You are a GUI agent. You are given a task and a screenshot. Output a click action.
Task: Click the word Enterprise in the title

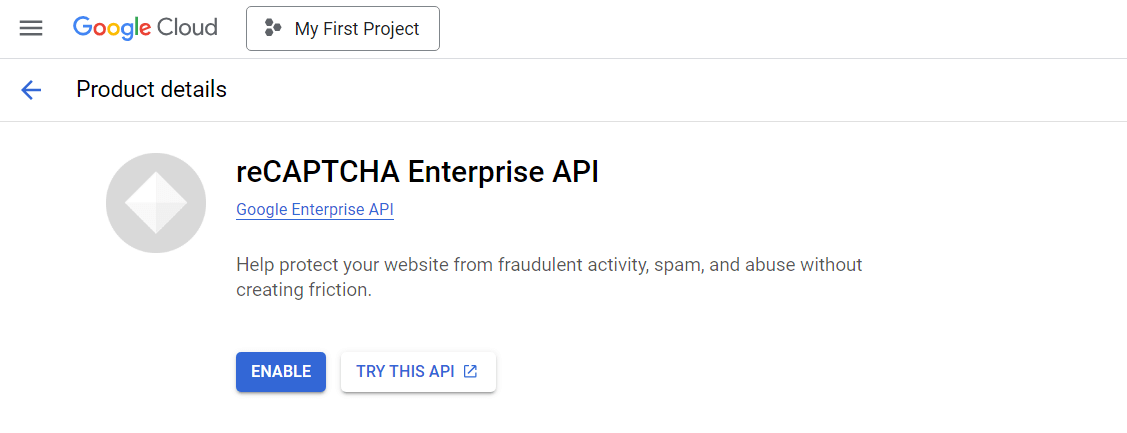pyautogui.click(x=476, y=172)
